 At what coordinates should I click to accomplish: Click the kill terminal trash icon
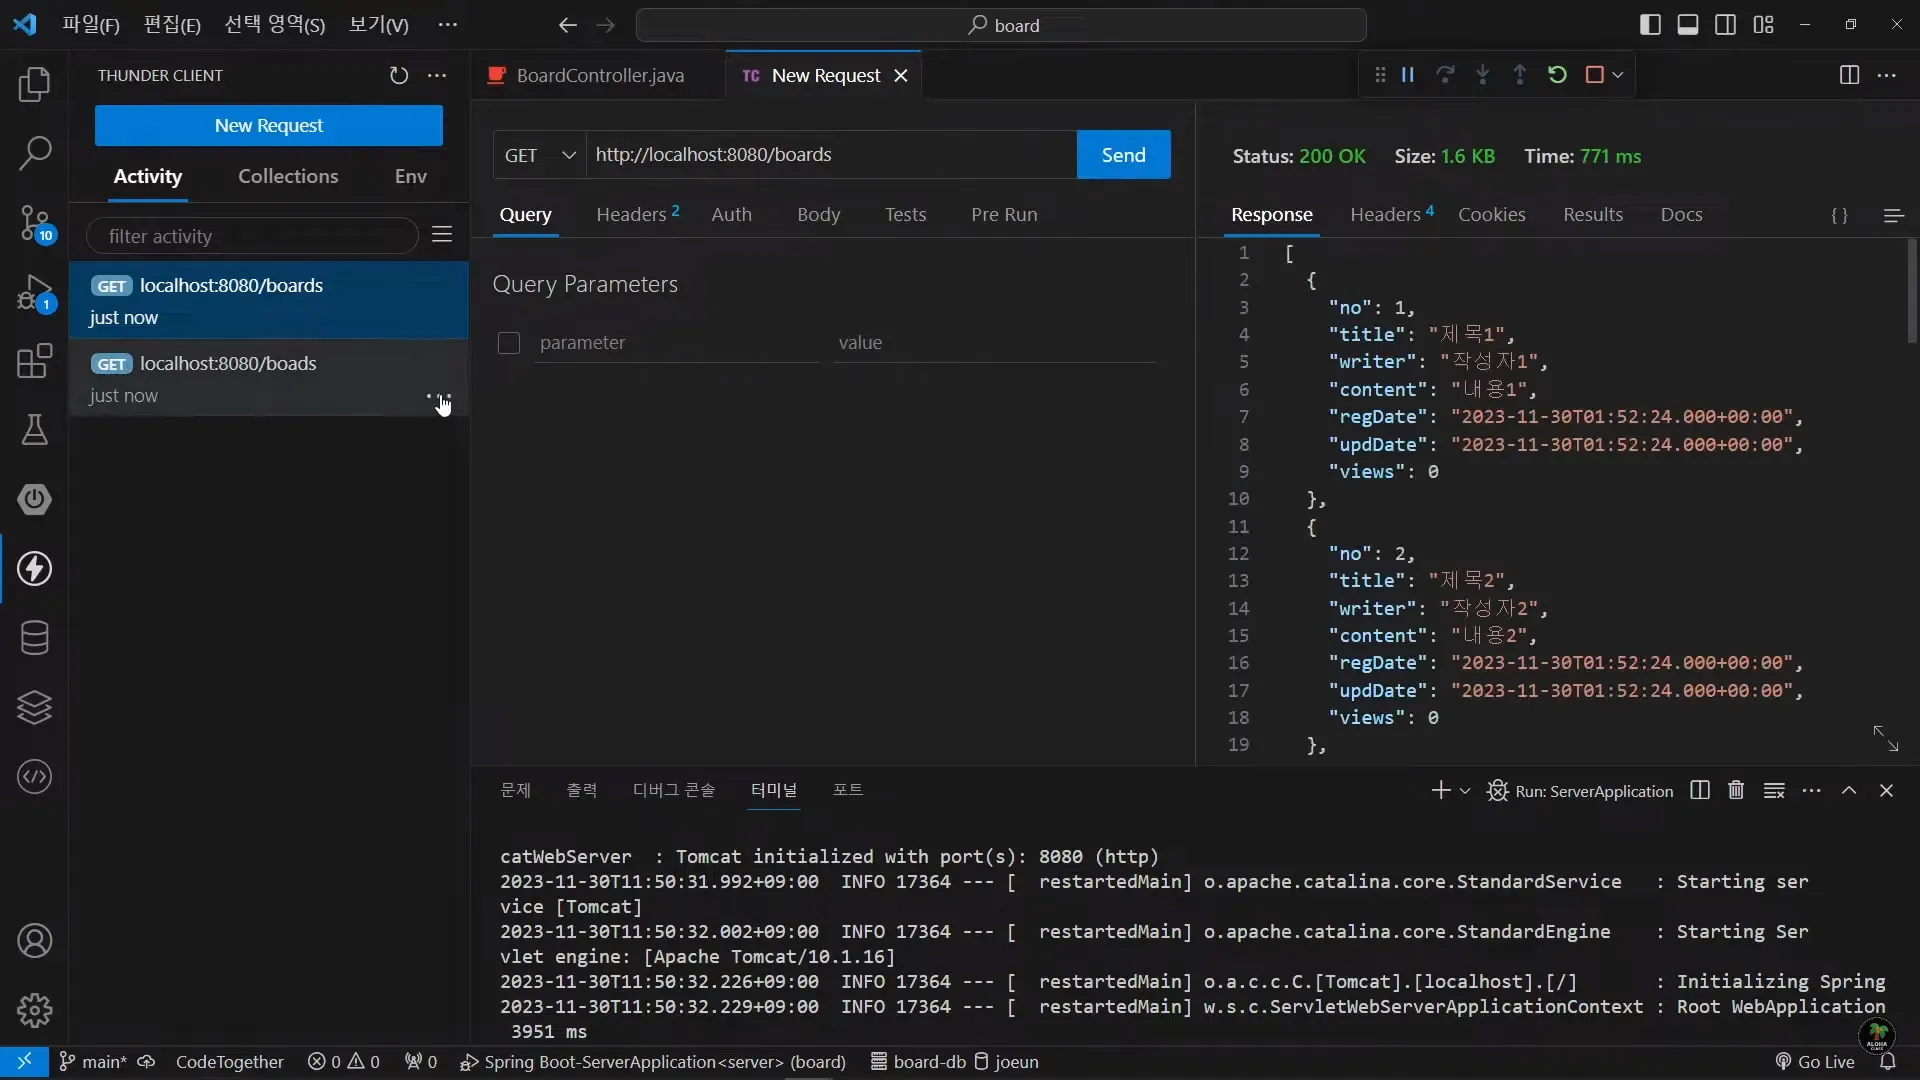1736,791
